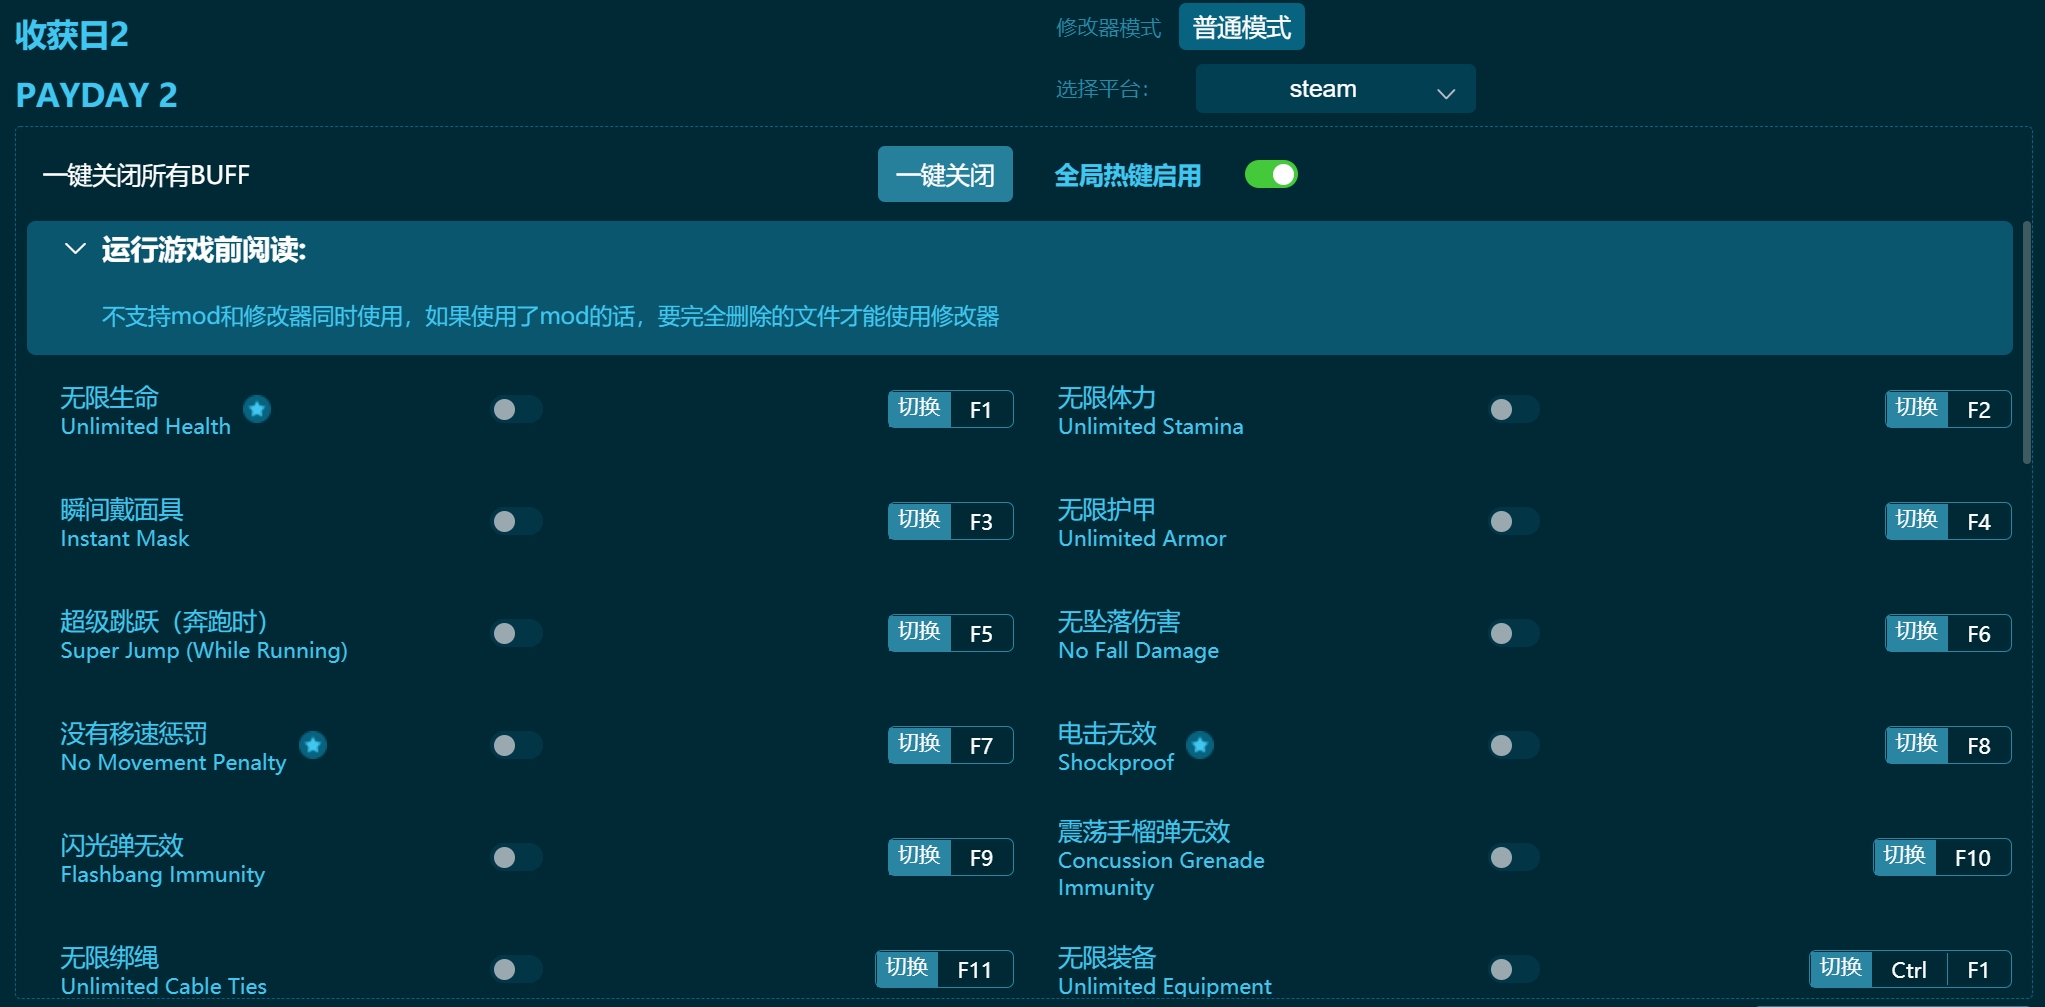Click 切换 button for F1 hotkey

click(x=919, y=409)
